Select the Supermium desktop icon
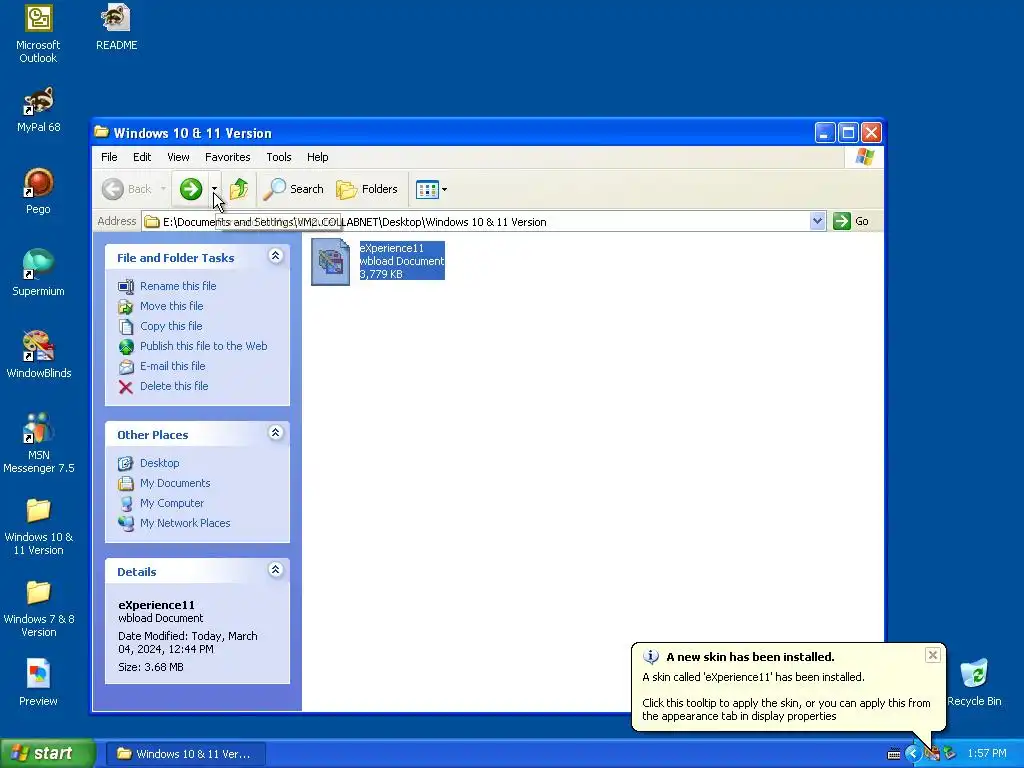 pos(39,274)
